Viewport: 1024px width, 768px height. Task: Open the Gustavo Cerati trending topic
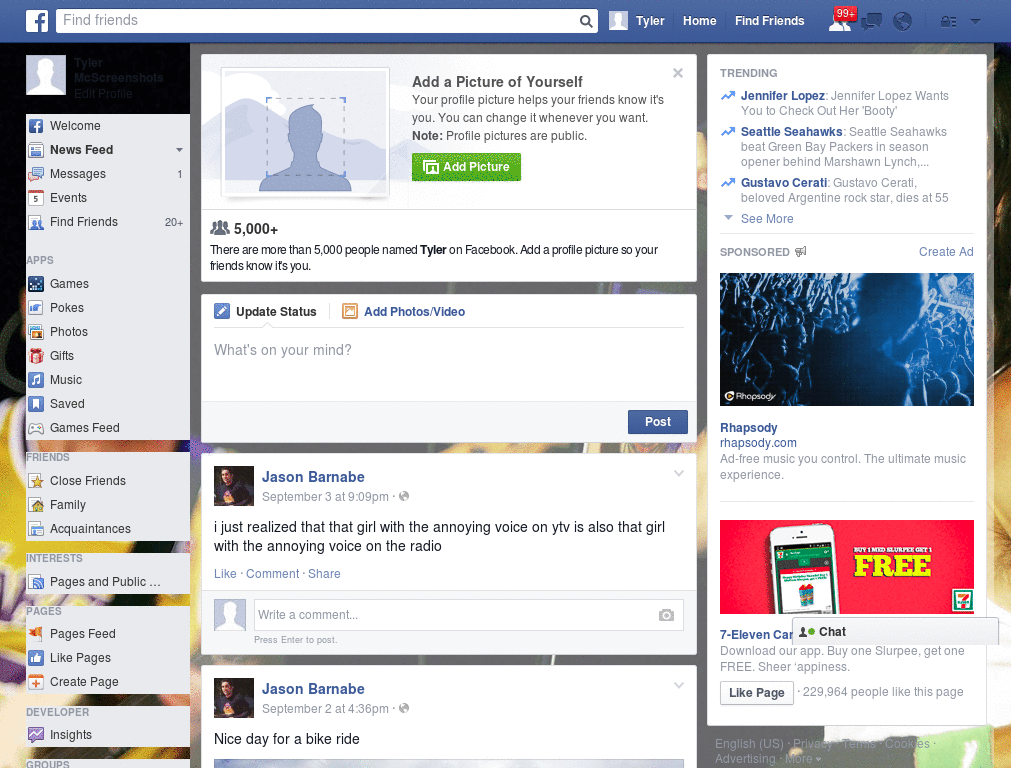click(784, 183)
